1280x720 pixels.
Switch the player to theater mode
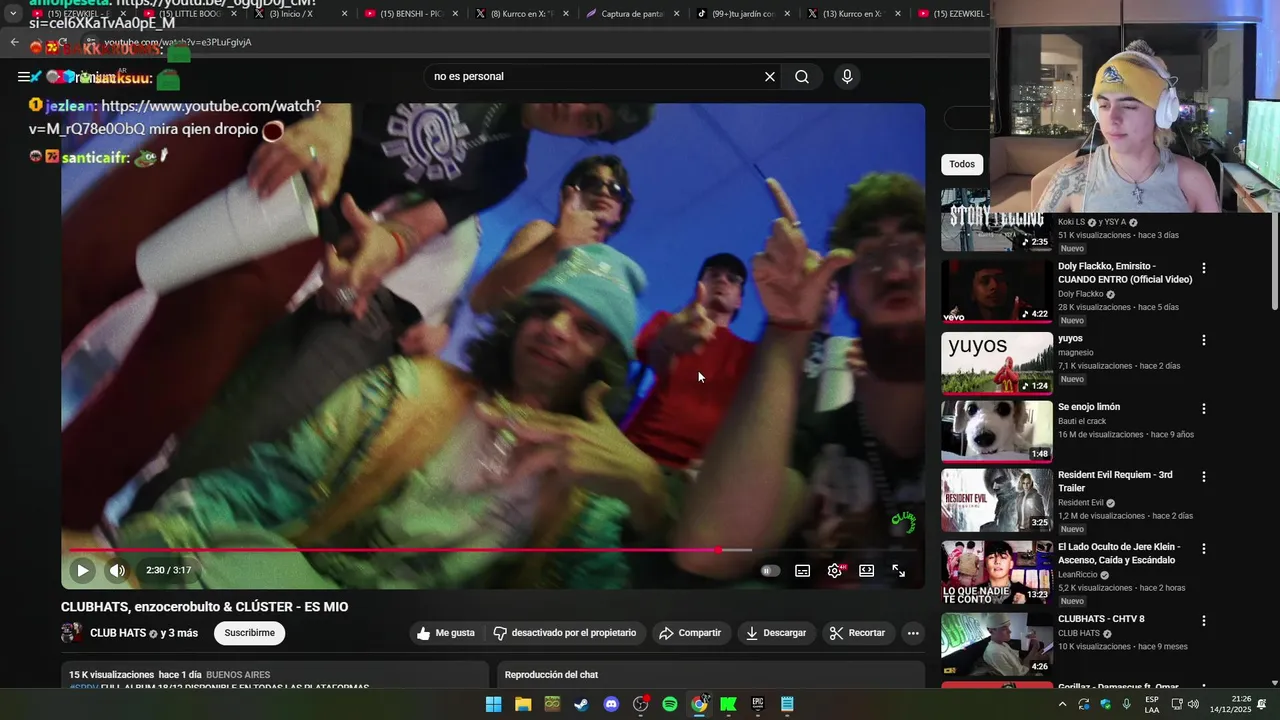[x=866, y=570]
